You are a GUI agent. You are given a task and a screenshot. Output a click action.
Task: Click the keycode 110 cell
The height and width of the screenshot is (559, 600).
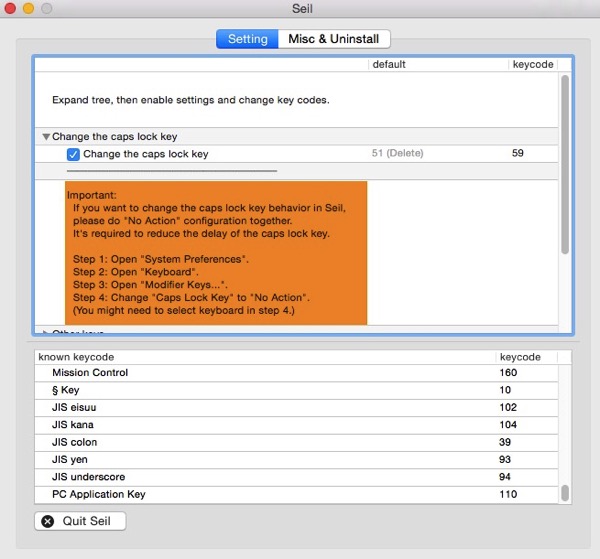coord(508,494)
